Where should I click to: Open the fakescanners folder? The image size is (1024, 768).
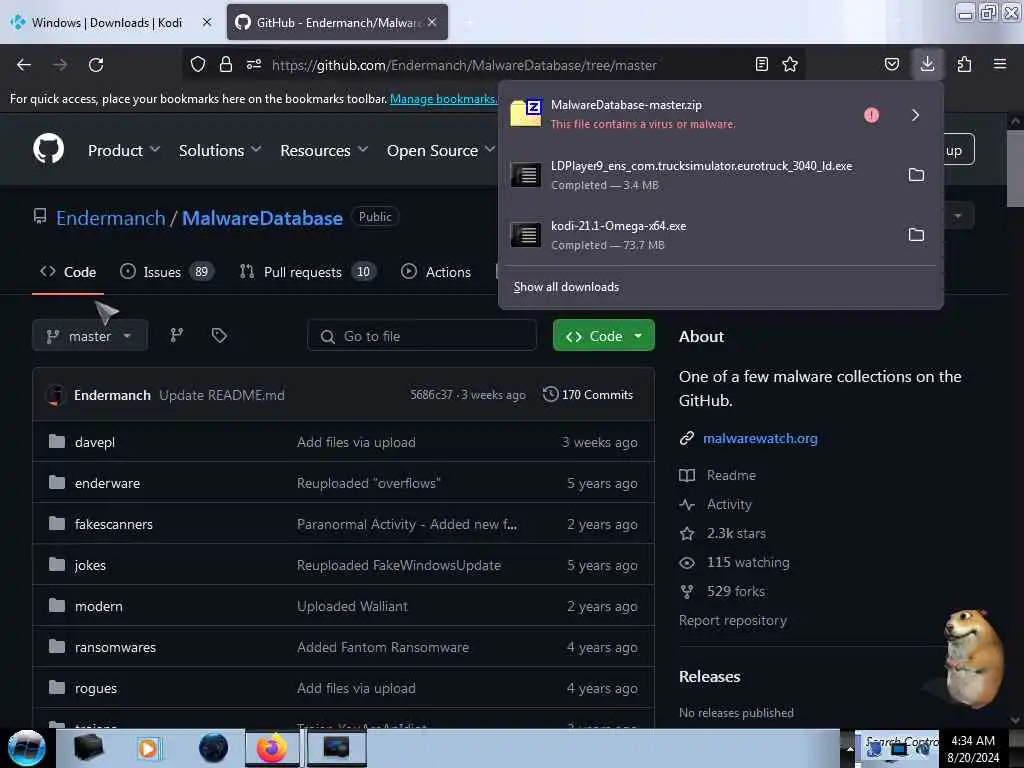[114, 524]
